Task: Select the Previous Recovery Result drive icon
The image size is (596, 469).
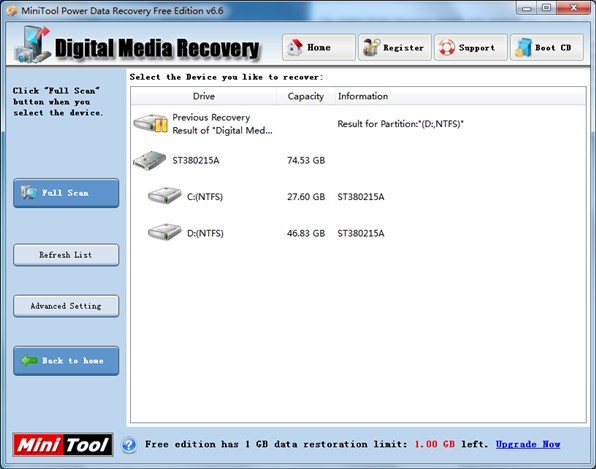Action: [x=151, y=123]
